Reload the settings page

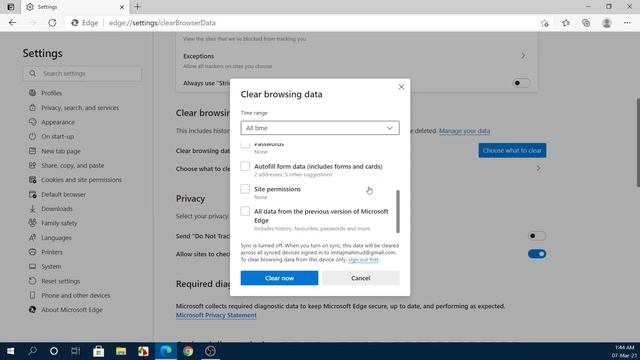[52, 23]
